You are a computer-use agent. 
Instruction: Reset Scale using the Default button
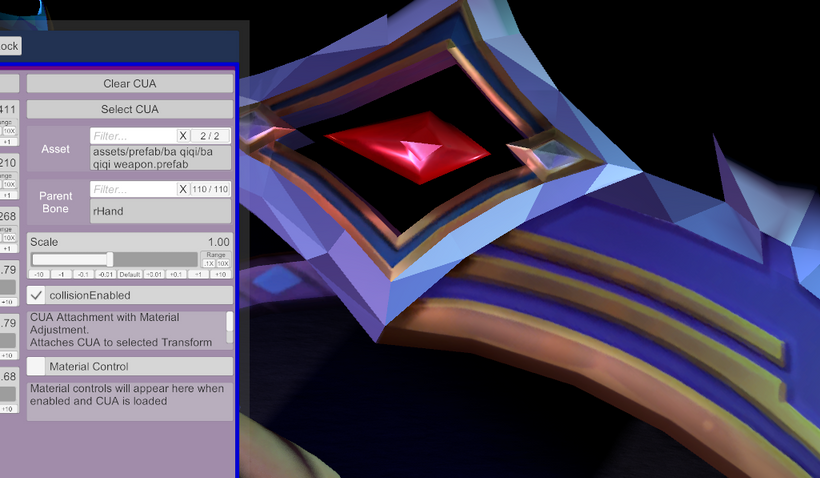[x=130, y=275]
